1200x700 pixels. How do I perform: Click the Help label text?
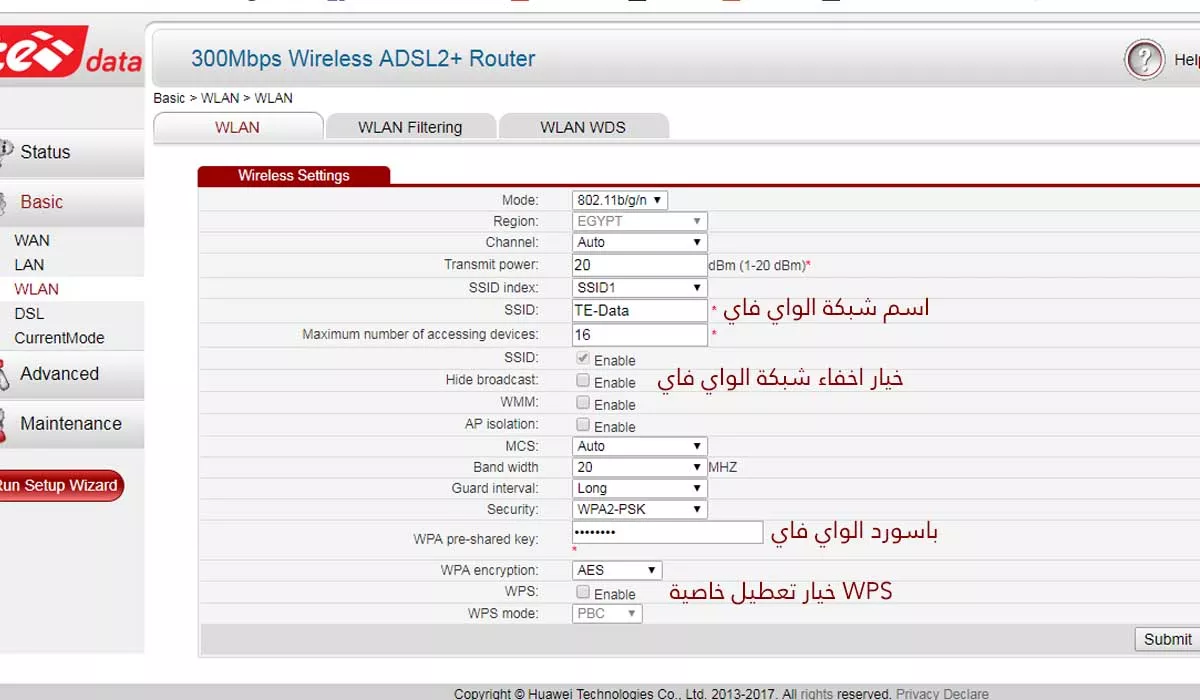tap(1186, 60)
